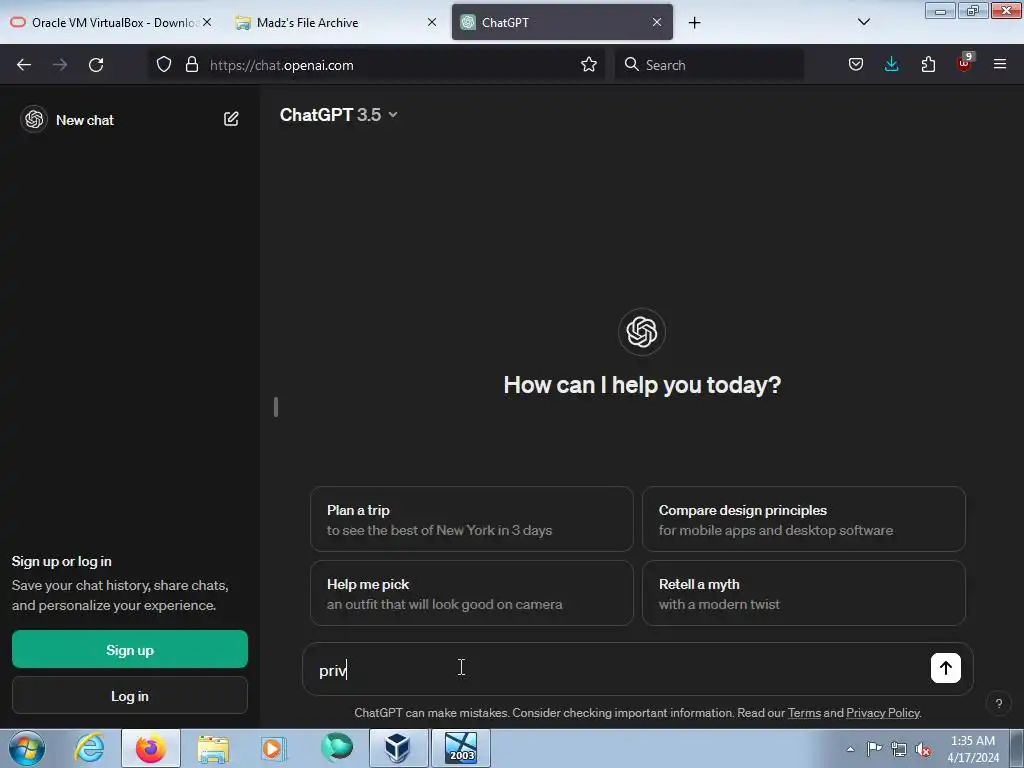1024x768 pixels.
Task: Click the network tray icon
Action: (x=899, y=749)
